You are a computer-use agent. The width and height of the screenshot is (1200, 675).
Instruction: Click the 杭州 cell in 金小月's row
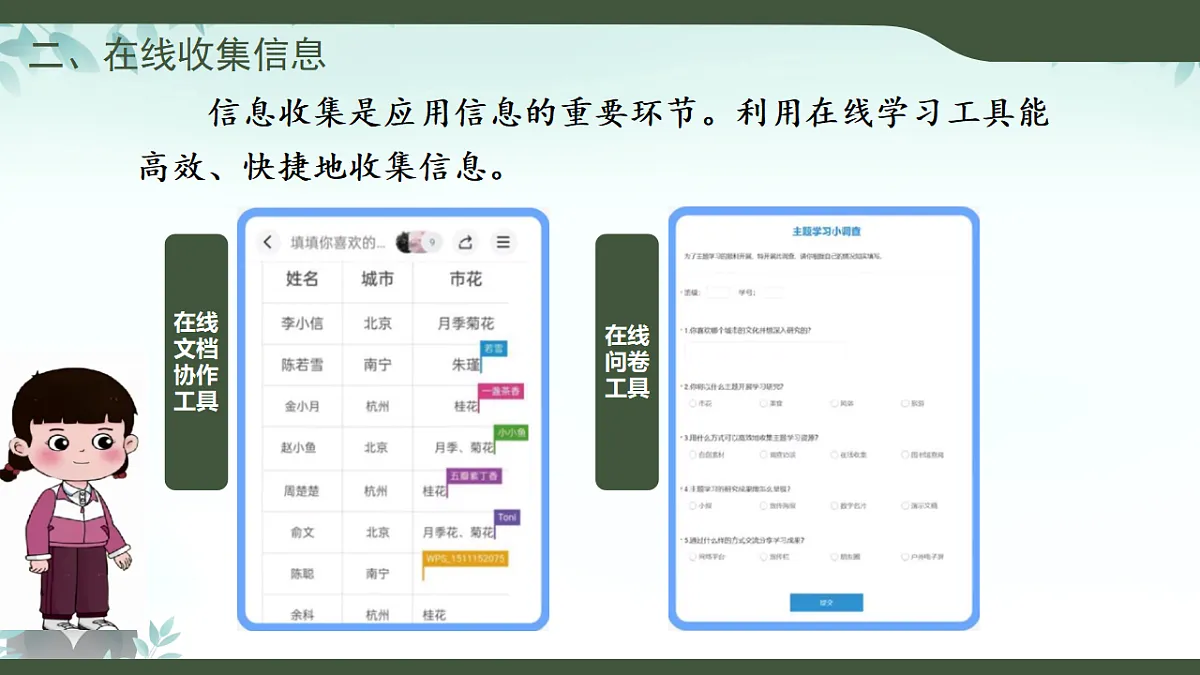pyautogui.click(x=377, y=406)
